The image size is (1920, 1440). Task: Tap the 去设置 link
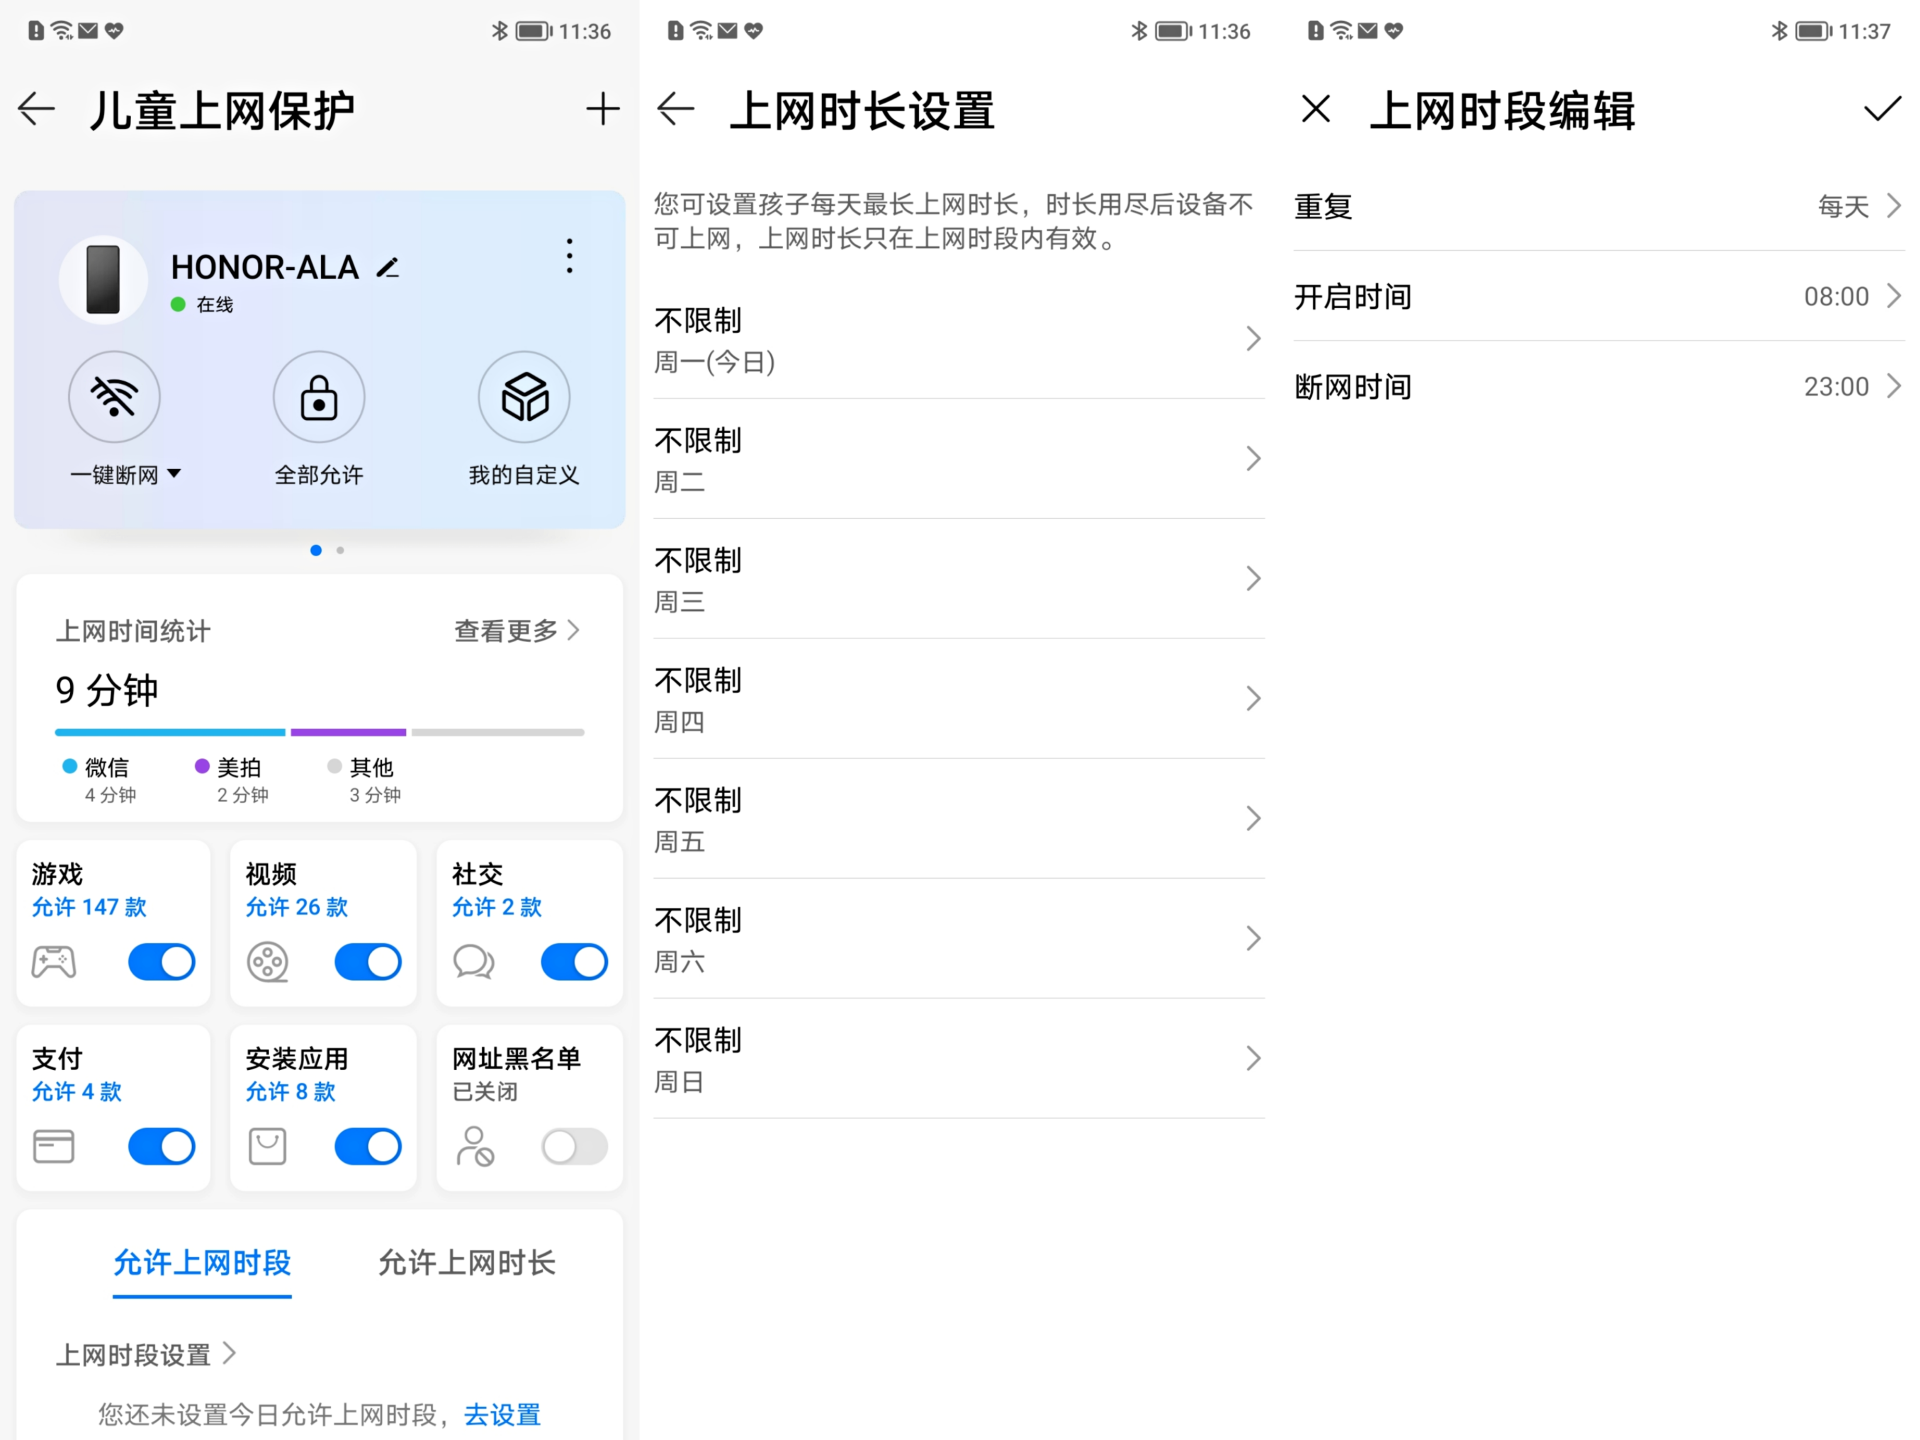502,1414
